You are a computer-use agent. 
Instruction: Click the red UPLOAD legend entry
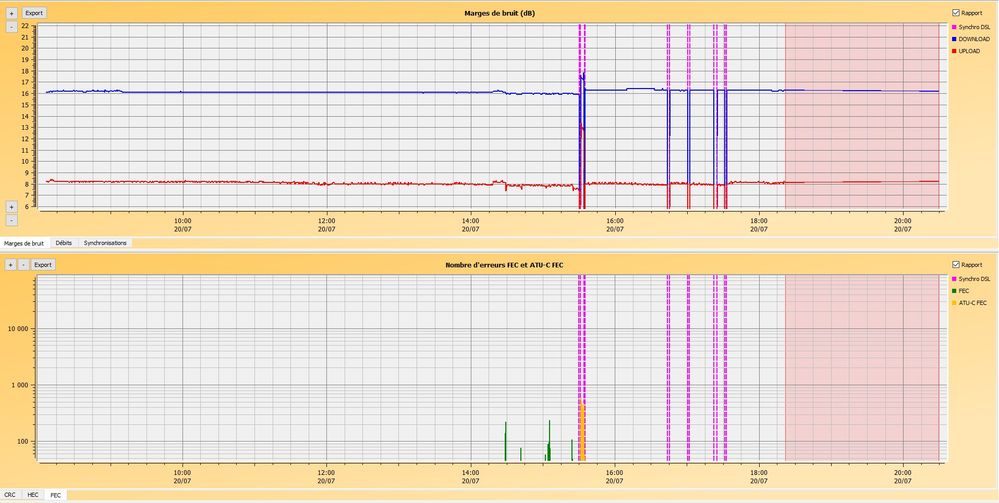[x=968, y=51]
